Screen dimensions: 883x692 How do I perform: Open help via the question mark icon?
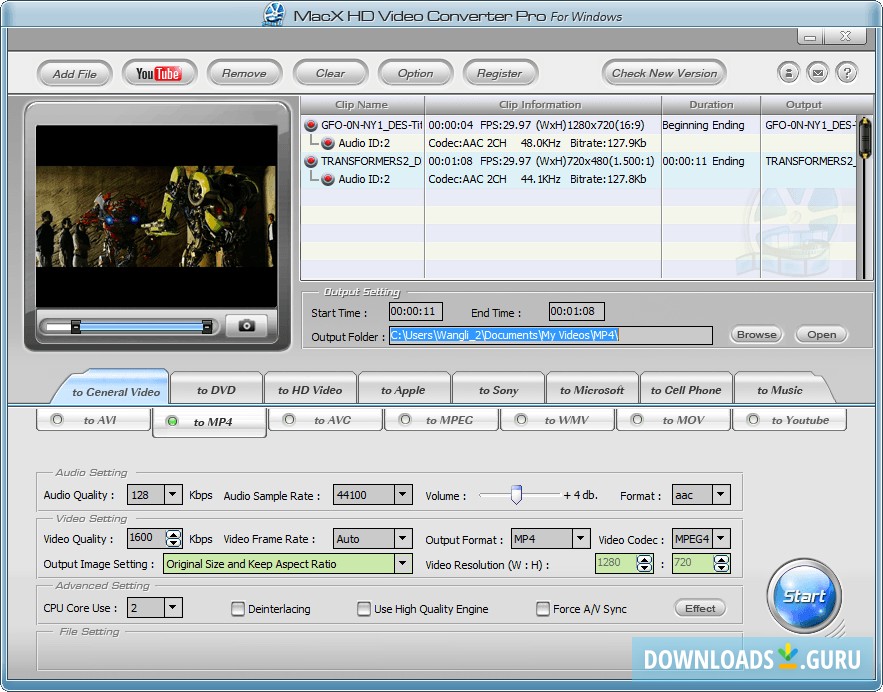(x=848, y=72)
